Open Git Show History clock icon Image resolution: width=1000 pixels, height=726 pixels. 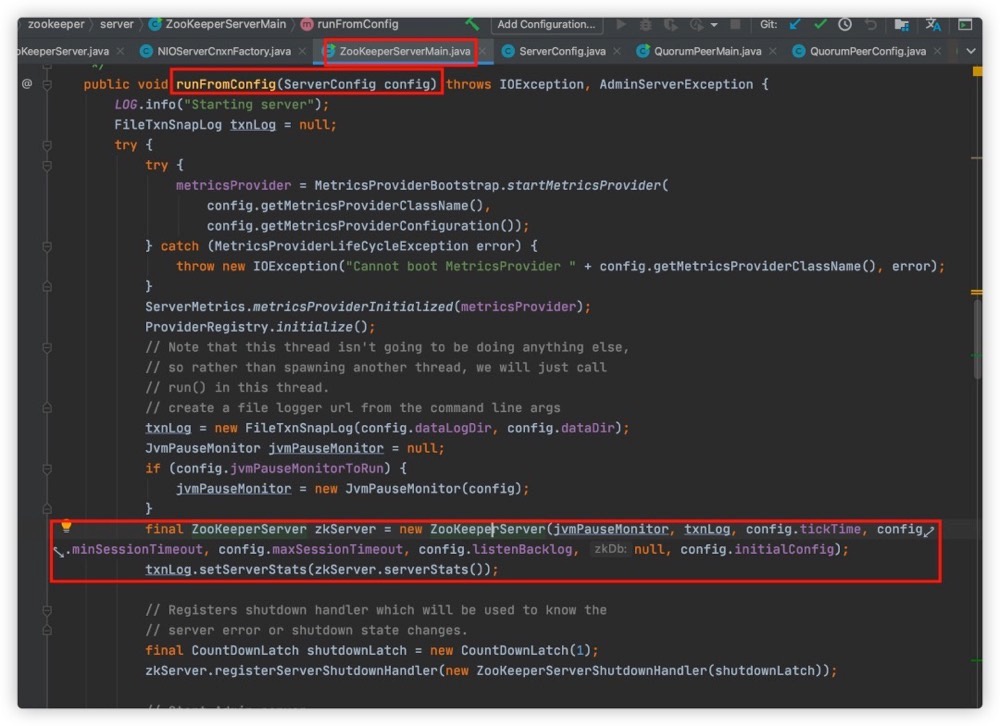point(845,24)
